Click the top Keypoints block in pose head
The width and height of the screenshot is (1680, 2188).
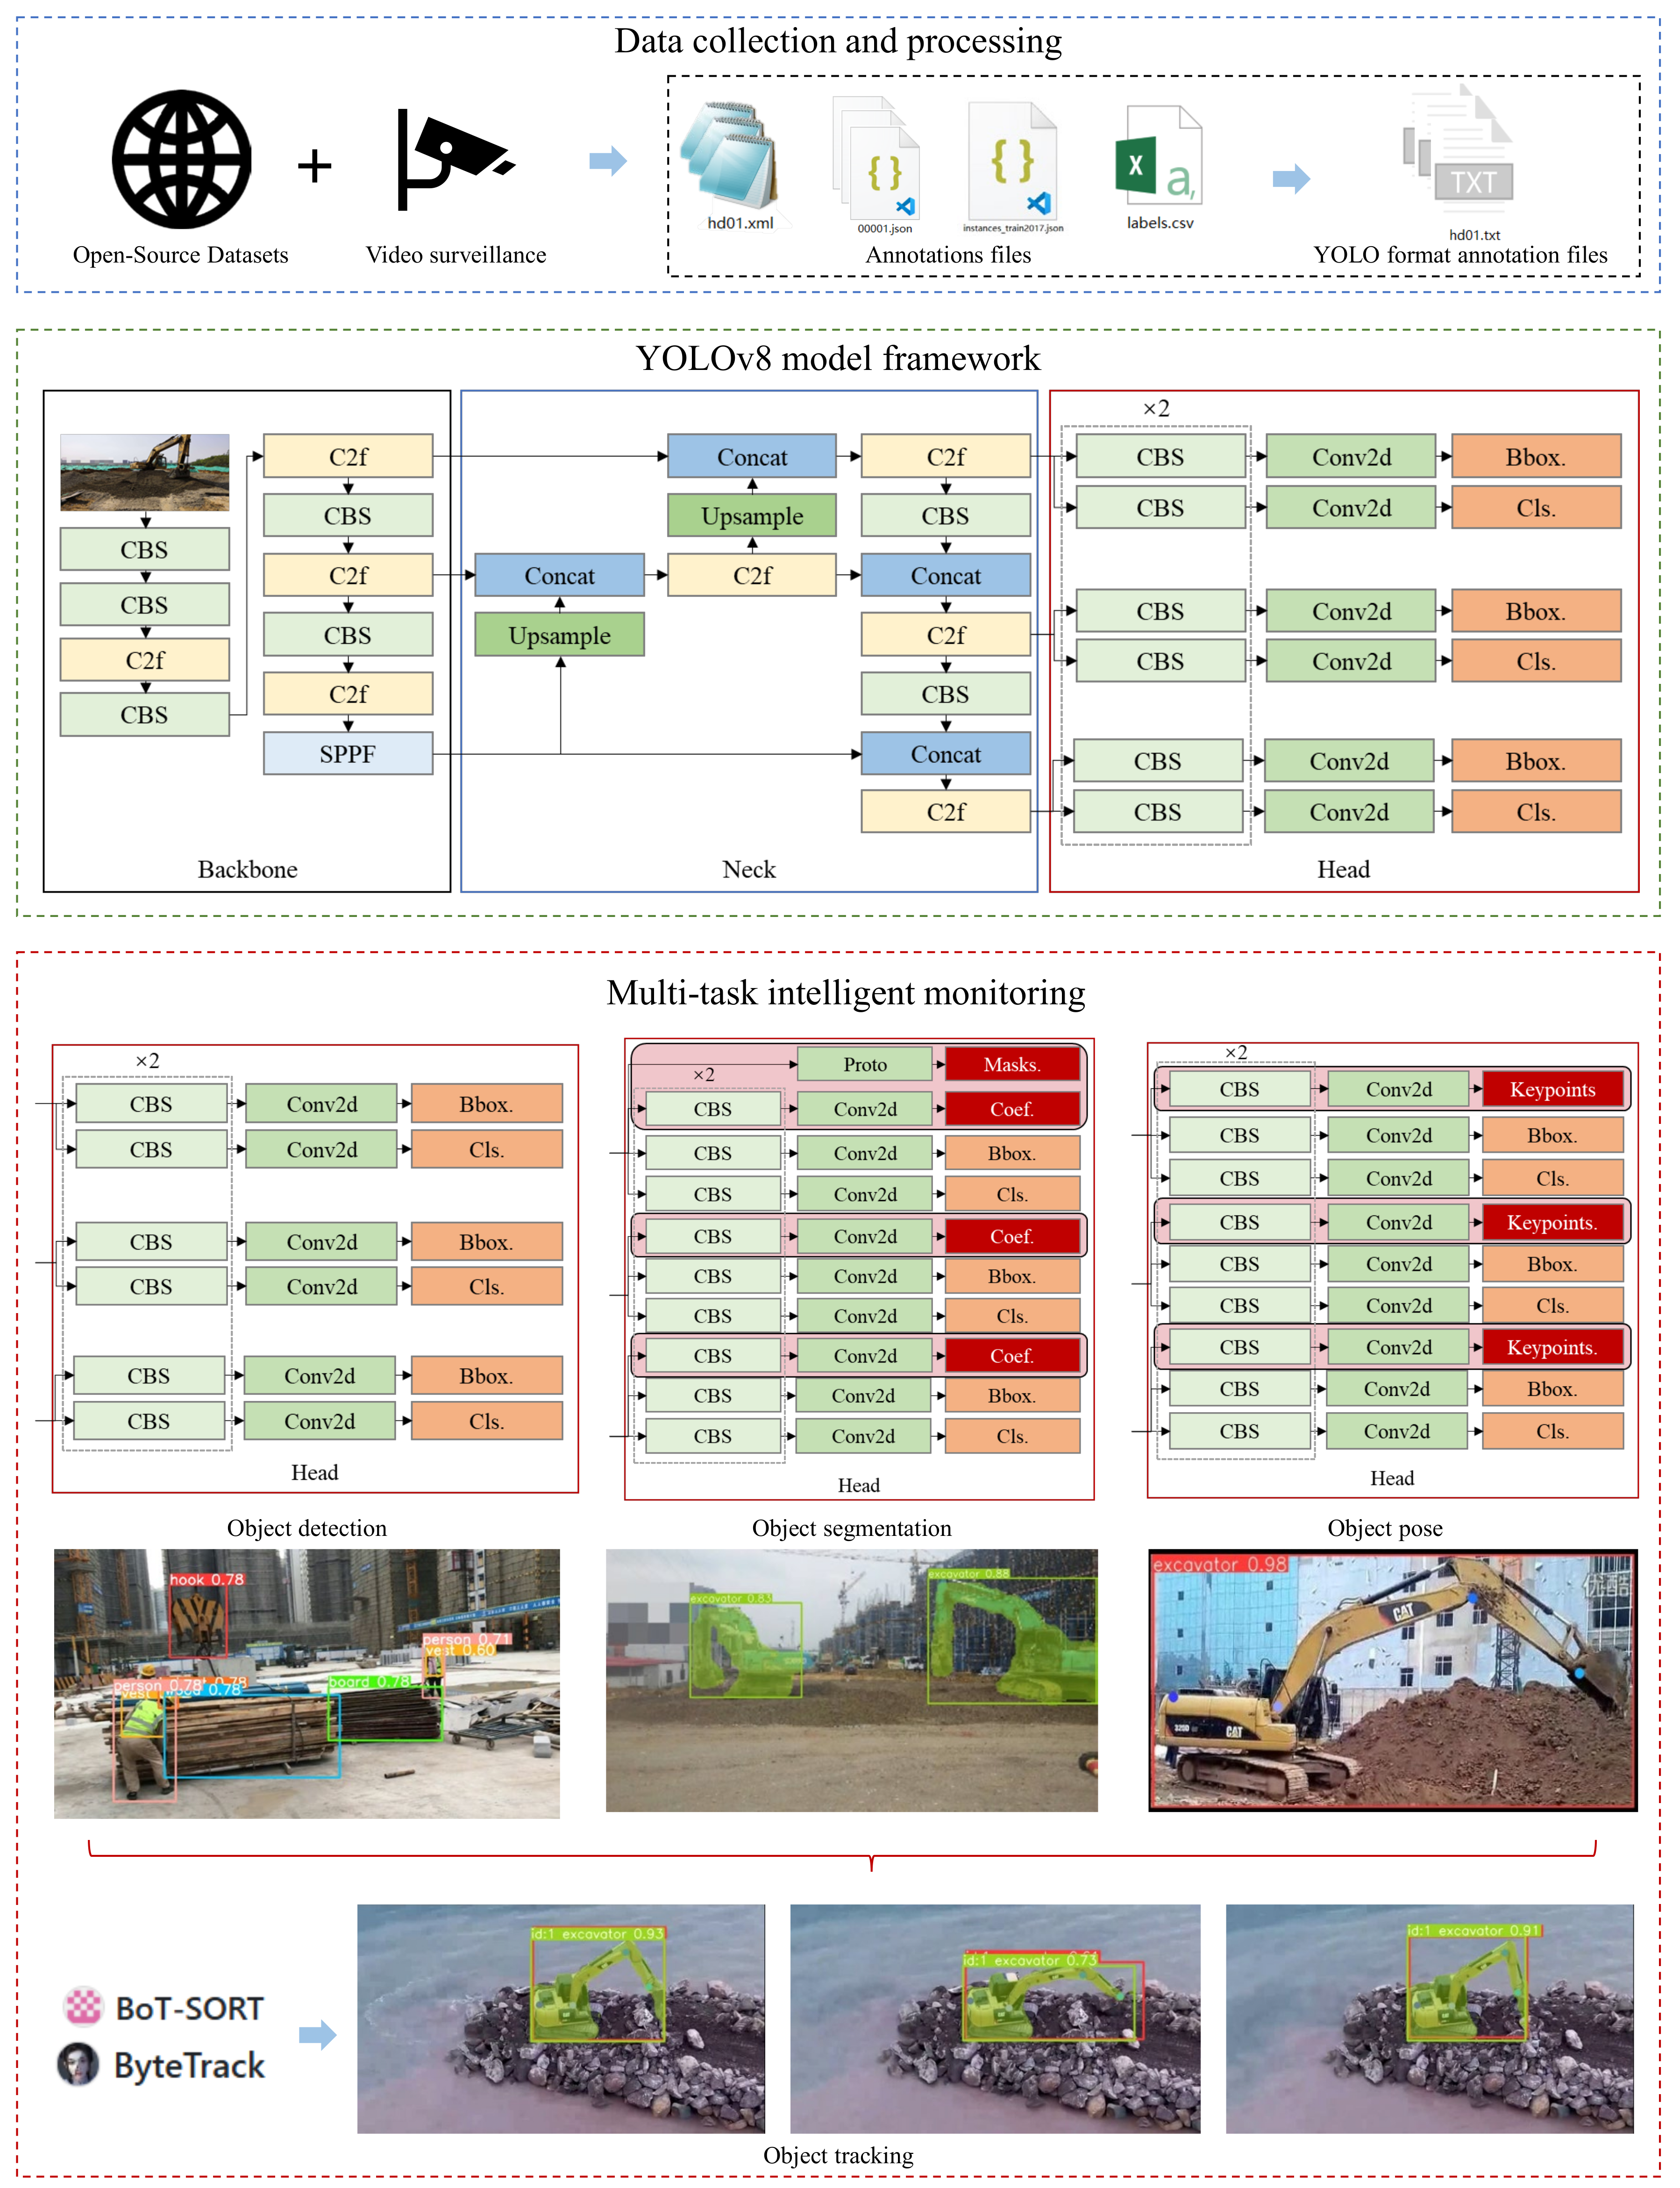(1552, 1089)
